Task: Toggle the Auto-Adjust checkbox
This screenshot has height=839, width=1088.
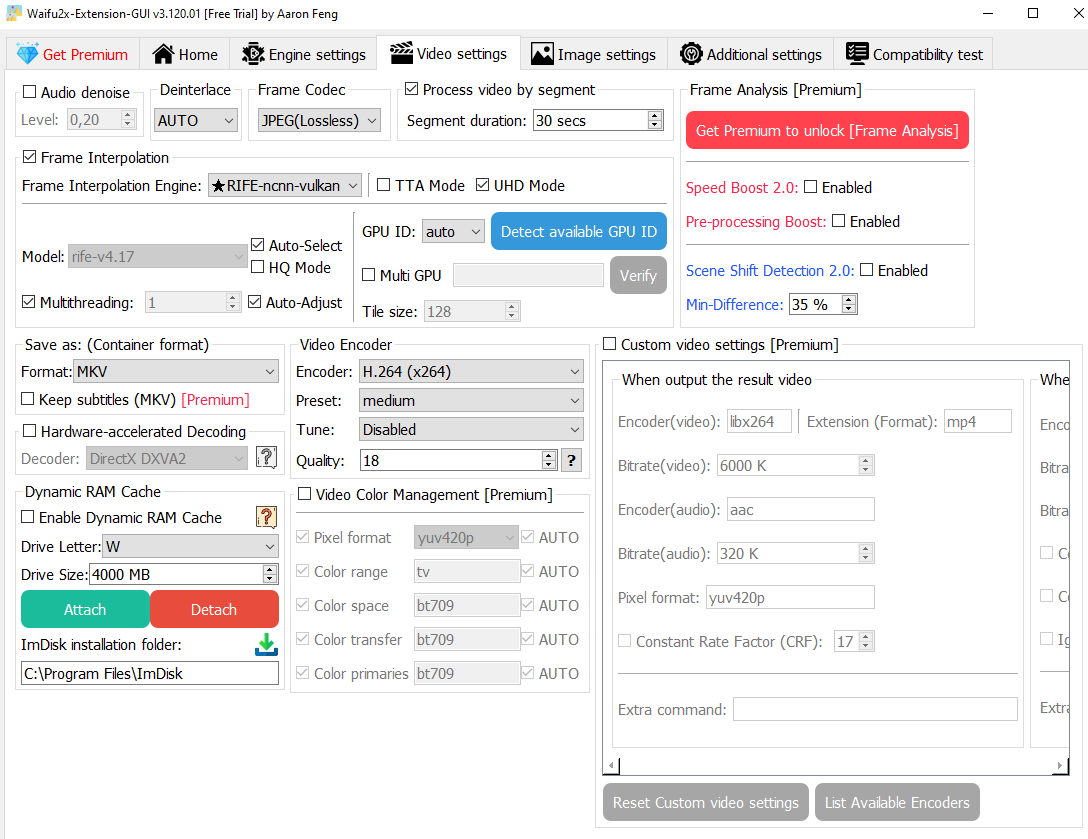Action: [x=255, y=302]
